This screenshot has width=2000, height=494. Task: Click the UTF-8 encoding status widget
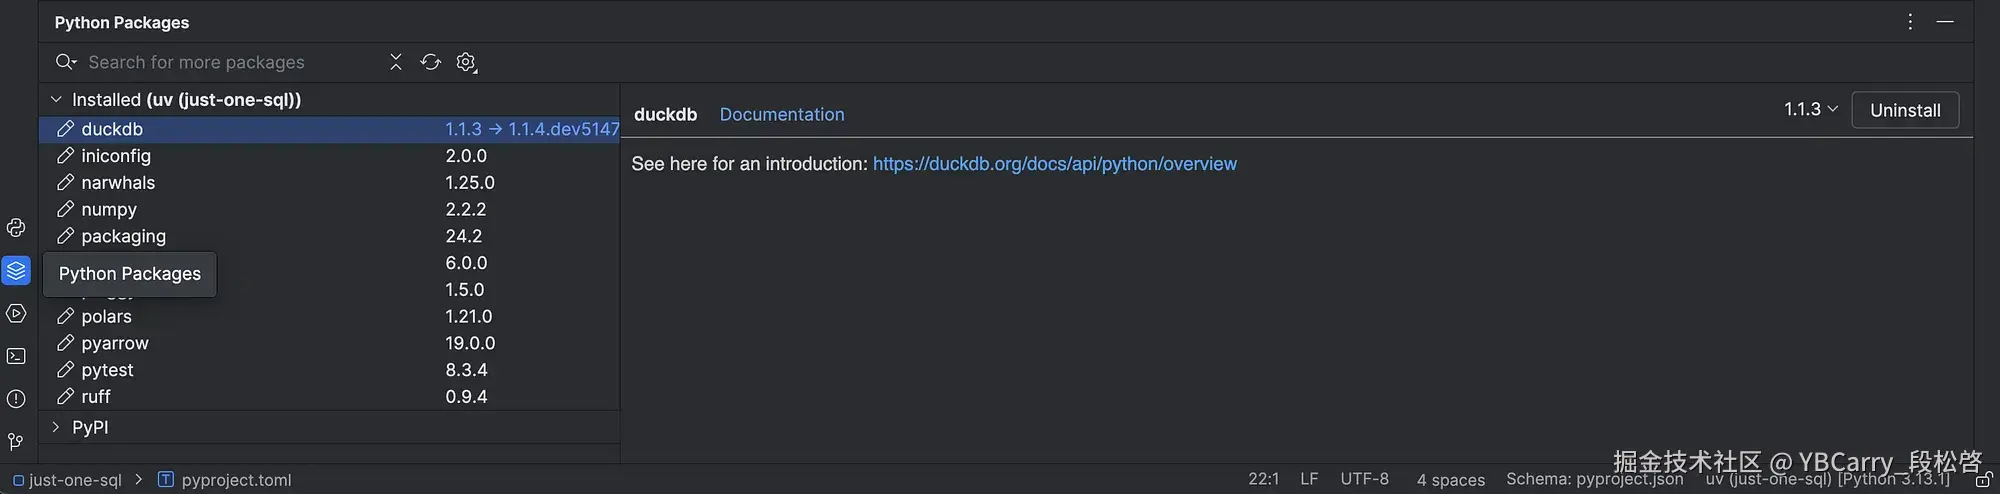tap(1364, 479)
